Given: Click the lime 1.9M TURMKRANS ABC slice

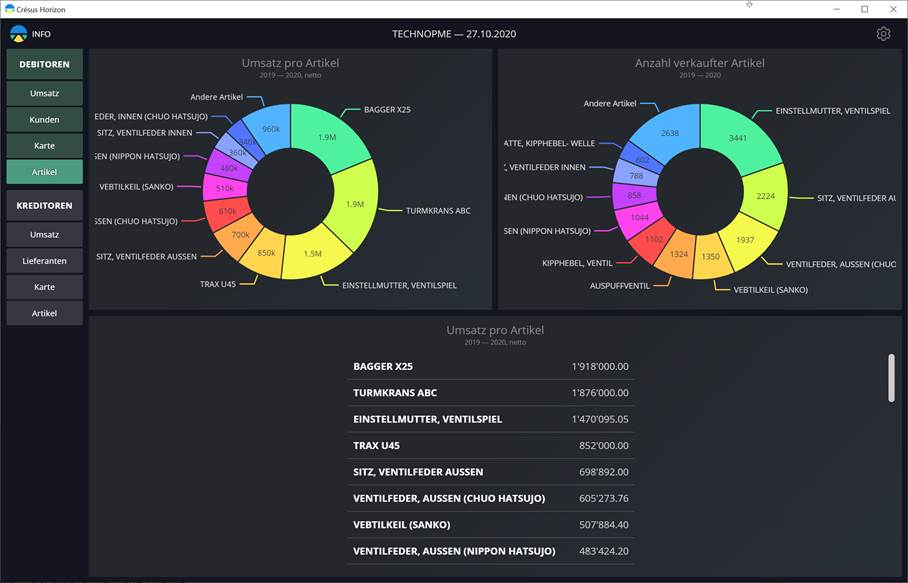Looking at the screenshot, I should point(354,204).
